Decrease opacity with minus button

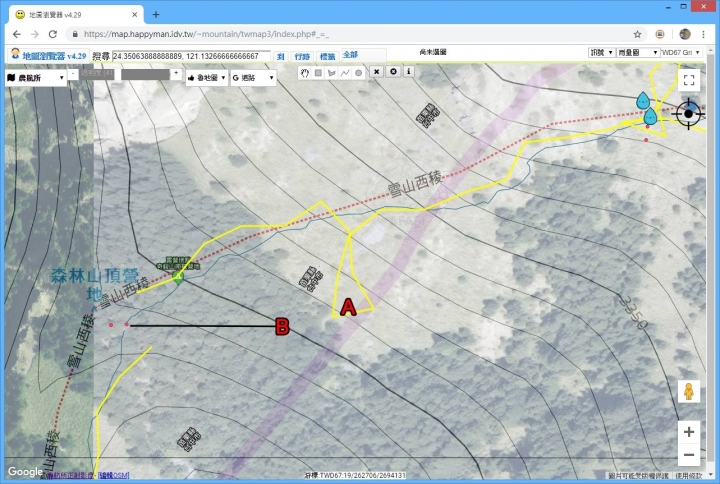click(73, 73)
